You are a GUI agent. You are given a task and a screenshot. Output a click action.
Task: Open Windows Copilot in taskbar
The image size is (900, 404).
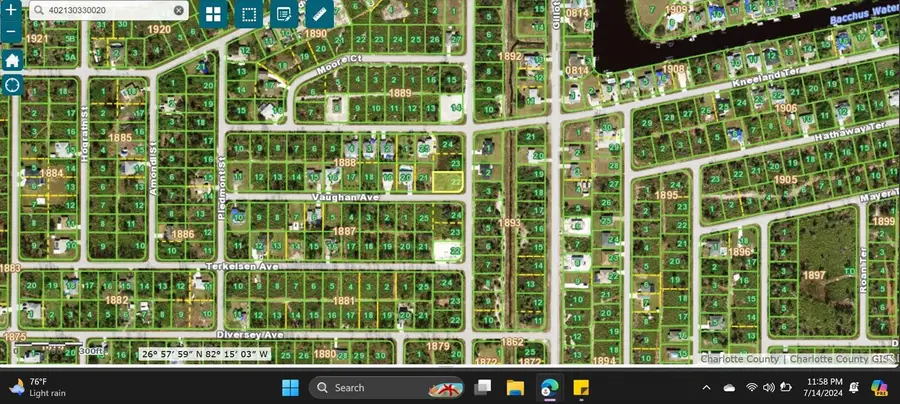(x=879, y=388)
